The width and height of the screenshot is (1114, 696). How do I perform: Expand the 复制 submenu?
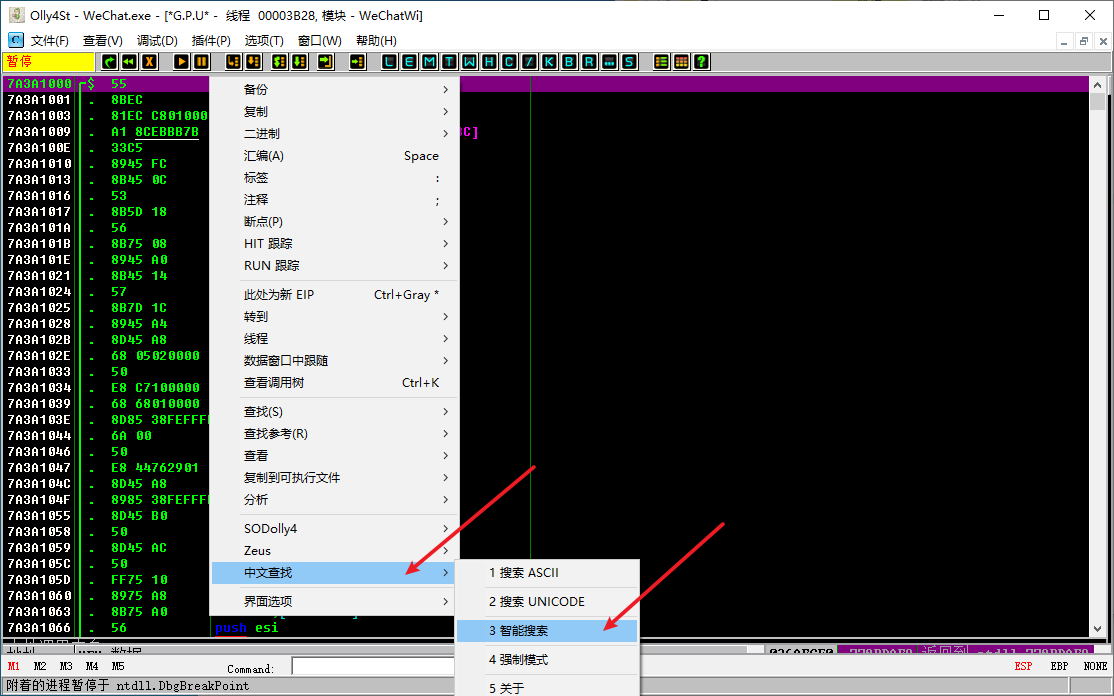point(333,112)
